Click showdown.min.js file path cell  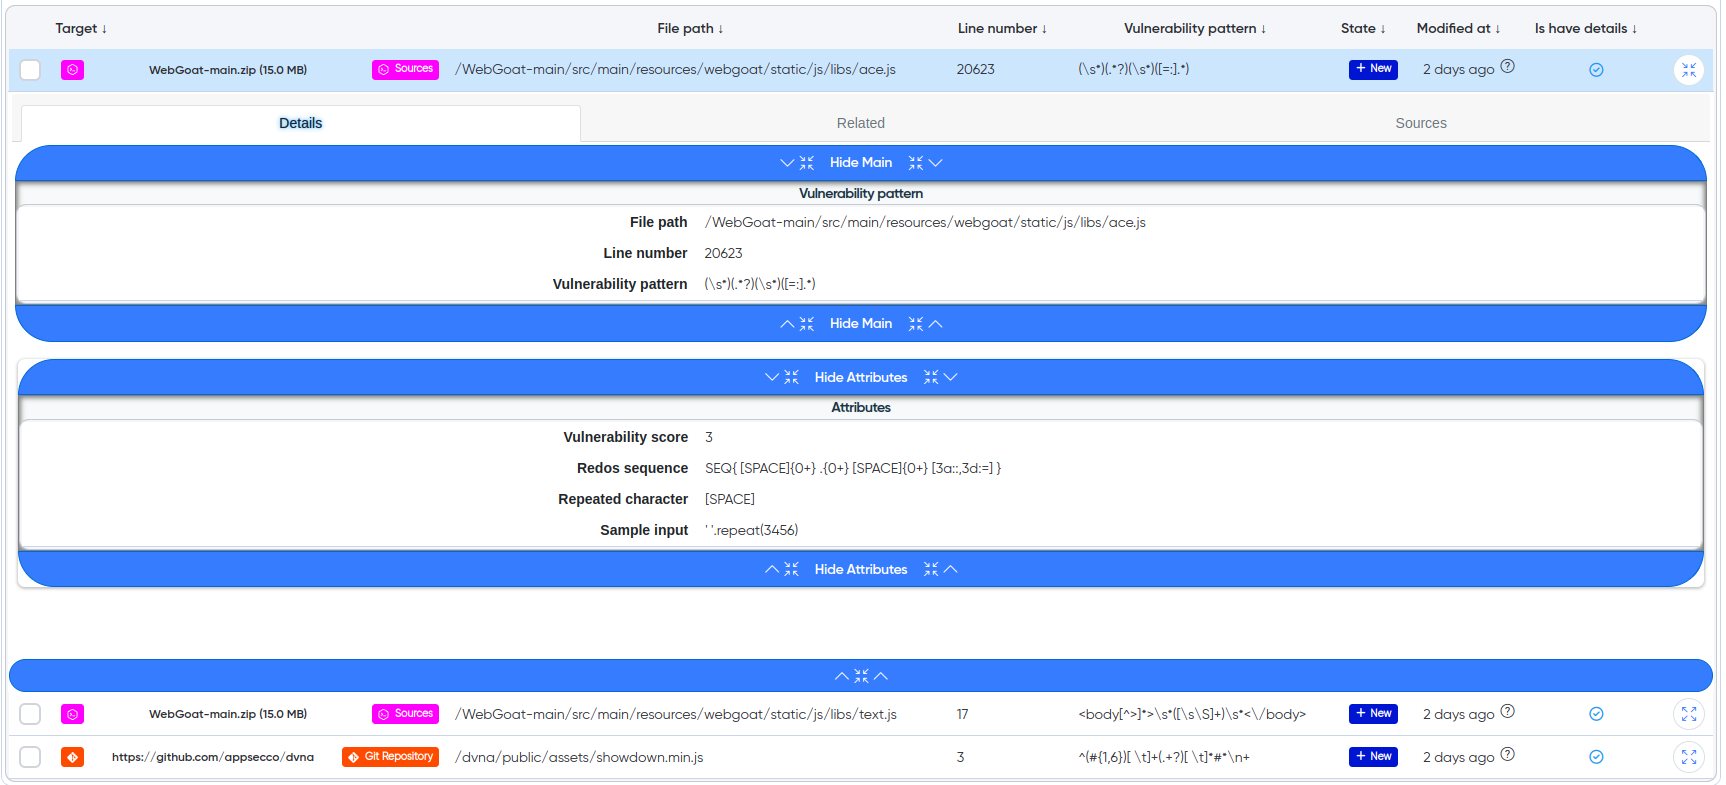click(579, 757)
